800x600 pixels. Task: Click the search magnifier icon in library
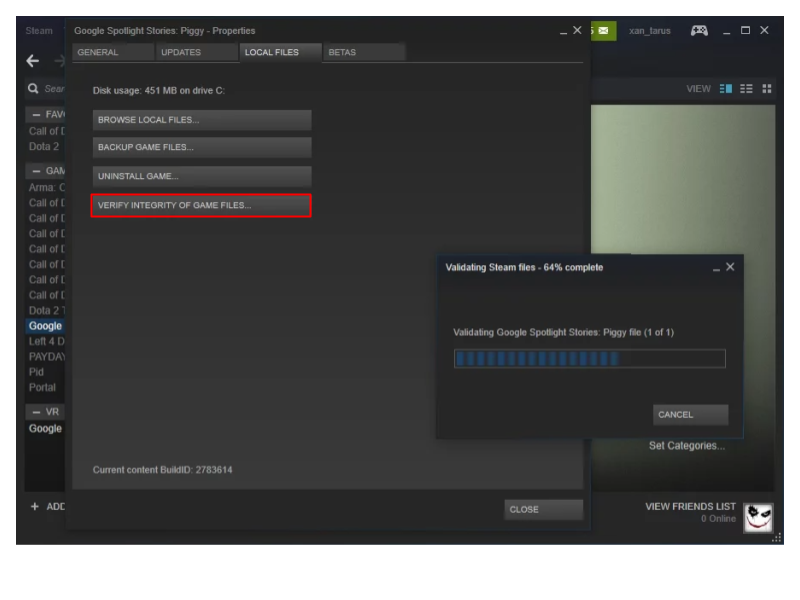click(x=33, y=88)
